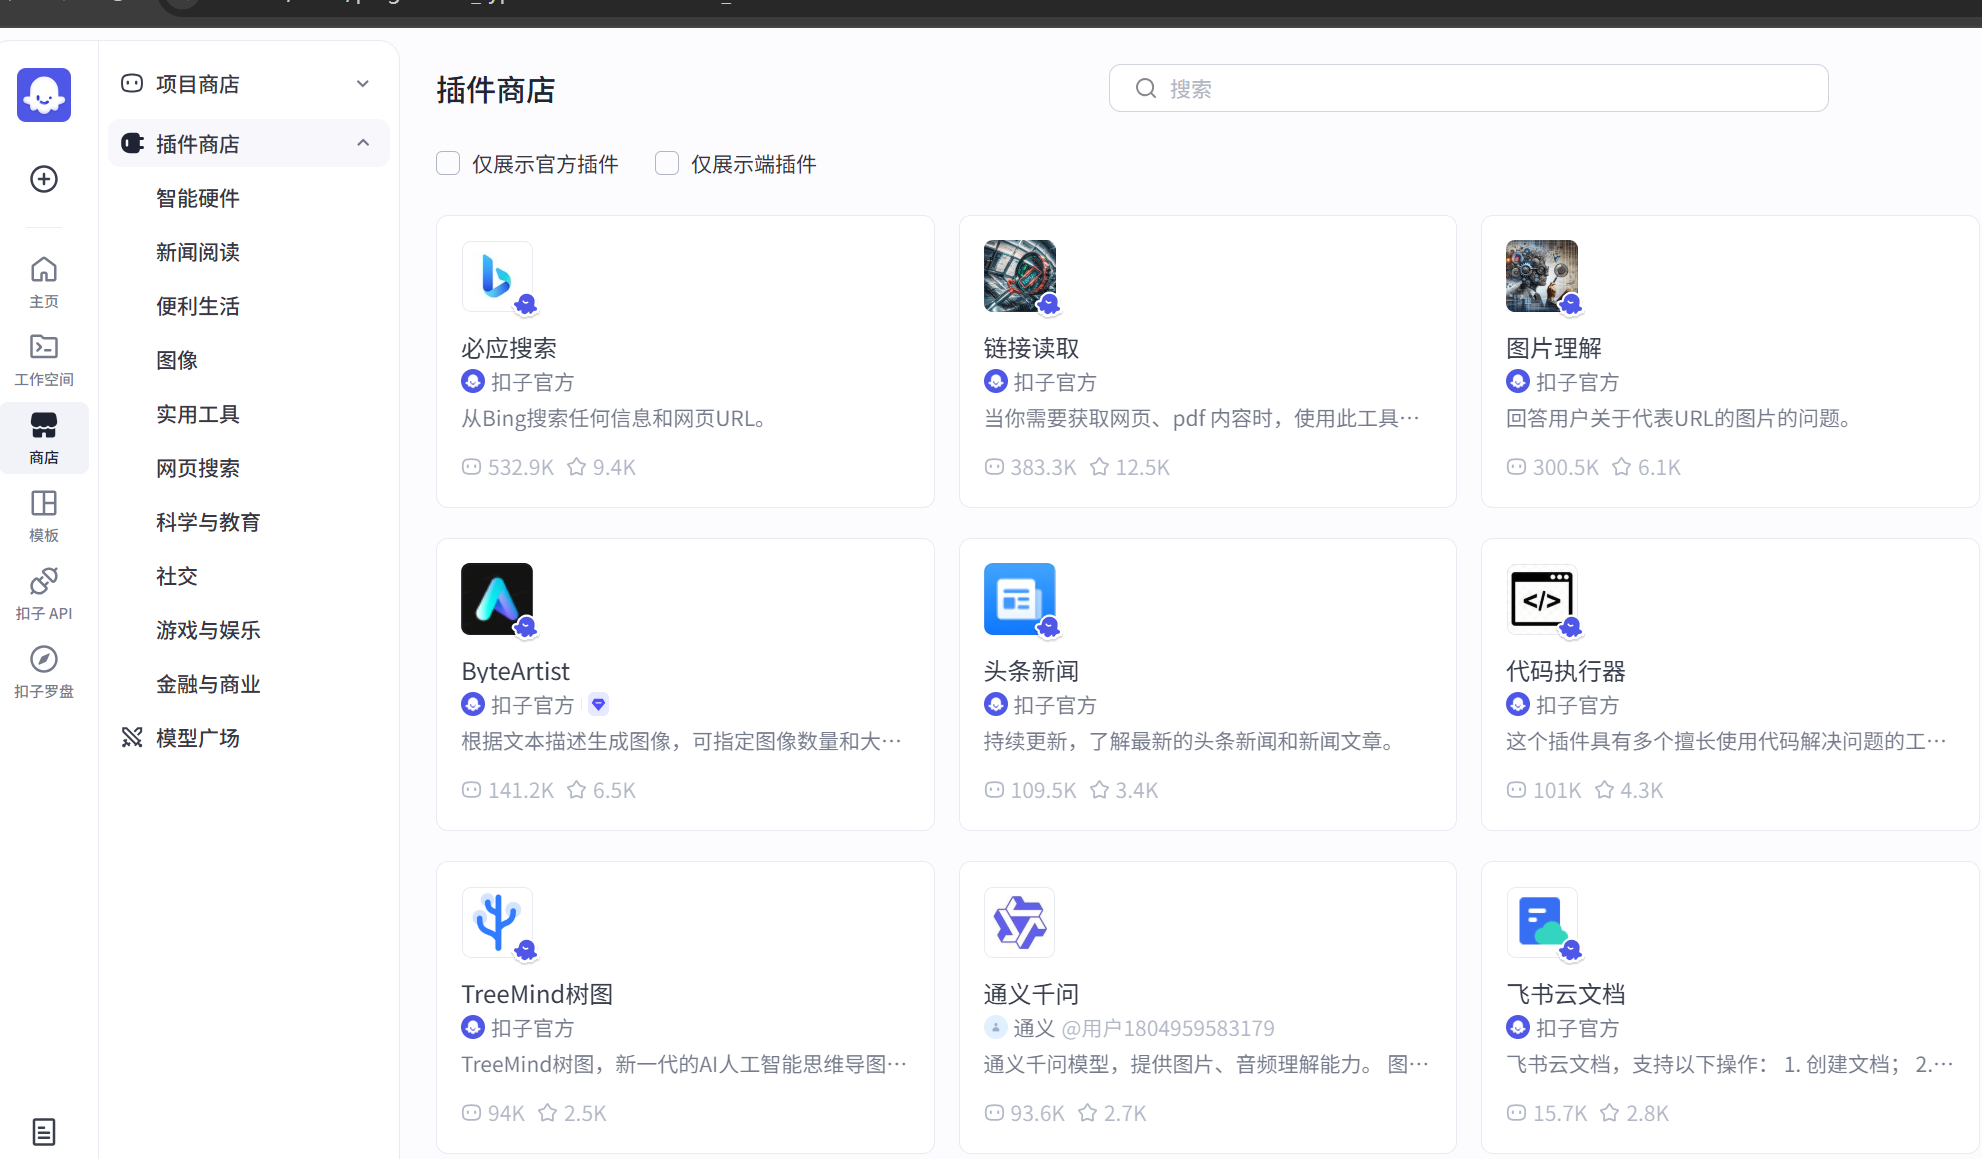Viewport: 1982px width, 1159px height.
Task: Open the TreeMind树图 plugin title
Action: pyautogui.click(x=537, y=994)
